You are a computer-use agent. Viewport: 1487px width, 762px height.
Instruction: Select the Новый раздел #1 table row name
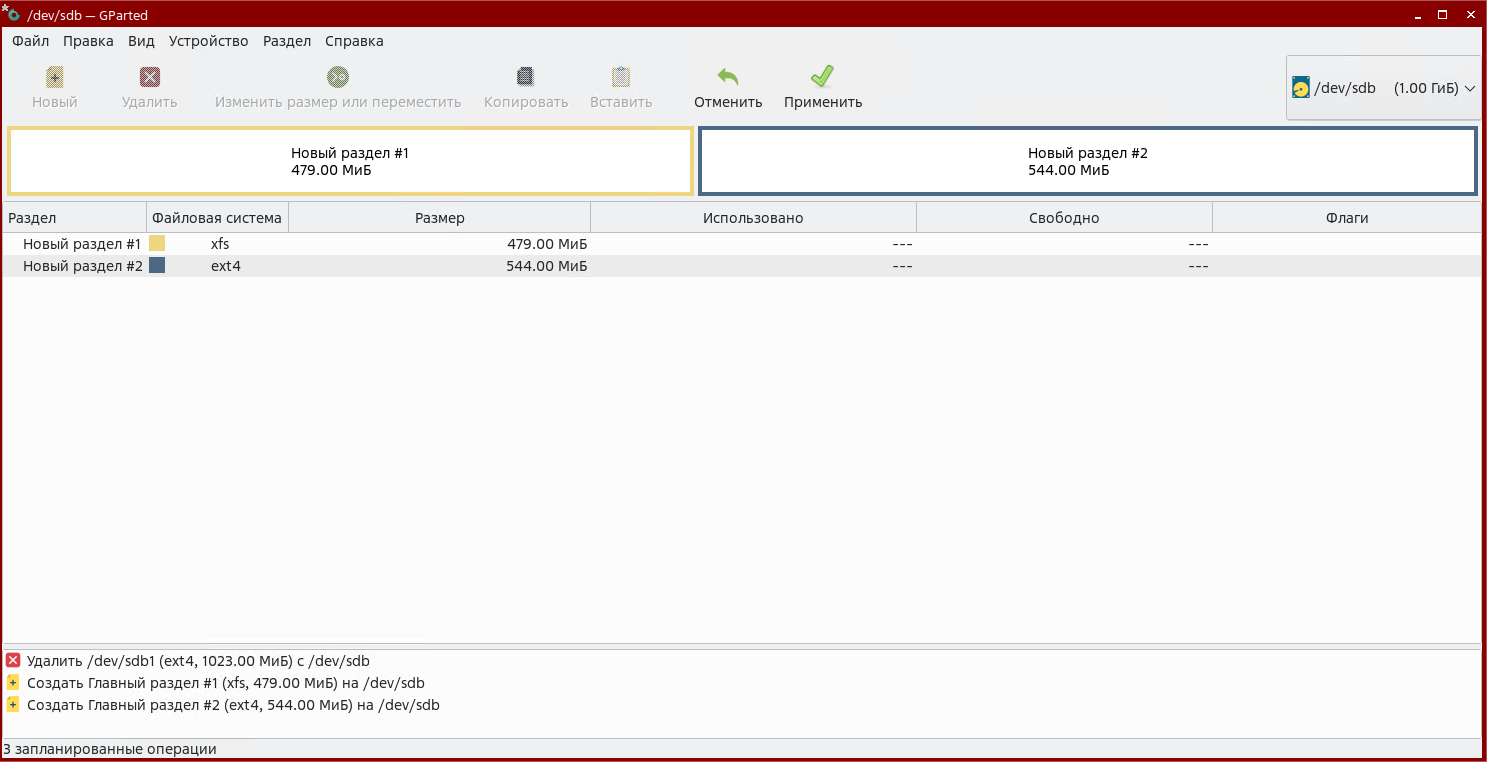82,244
